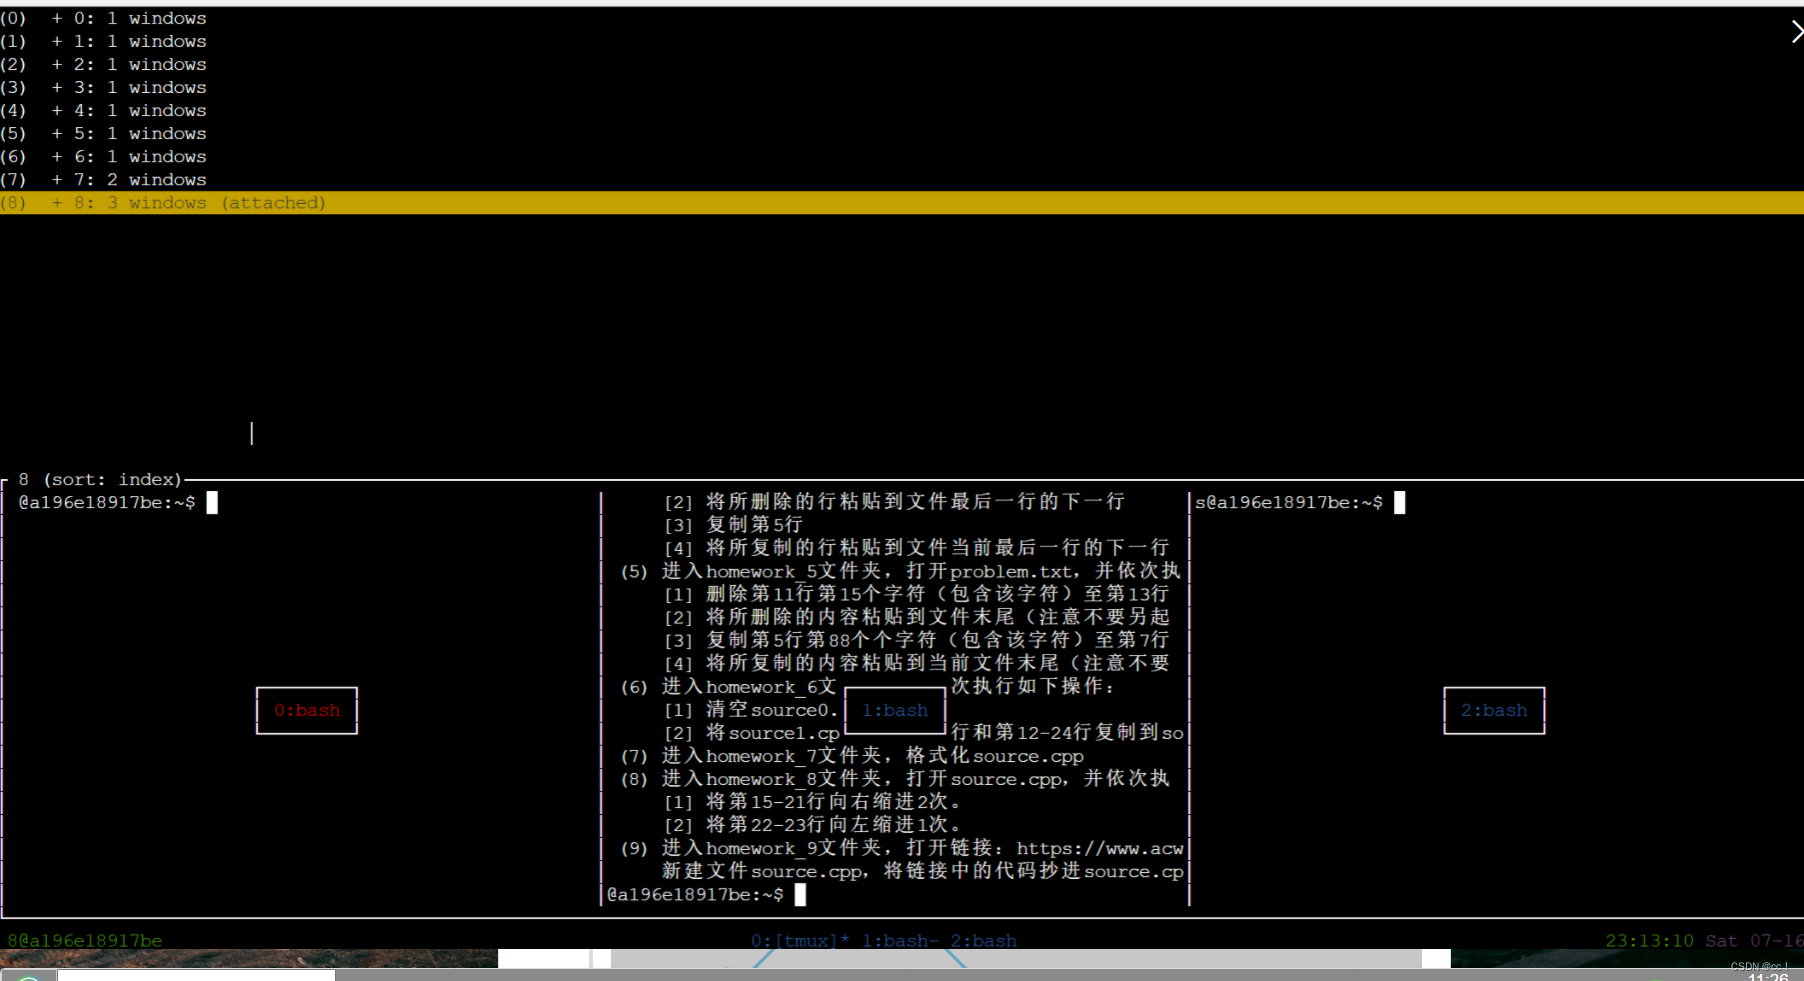Viewport: 1804px width, 981px height.
Task: Click the '8 (sort: index)' preview header
Action: point(100,479)
